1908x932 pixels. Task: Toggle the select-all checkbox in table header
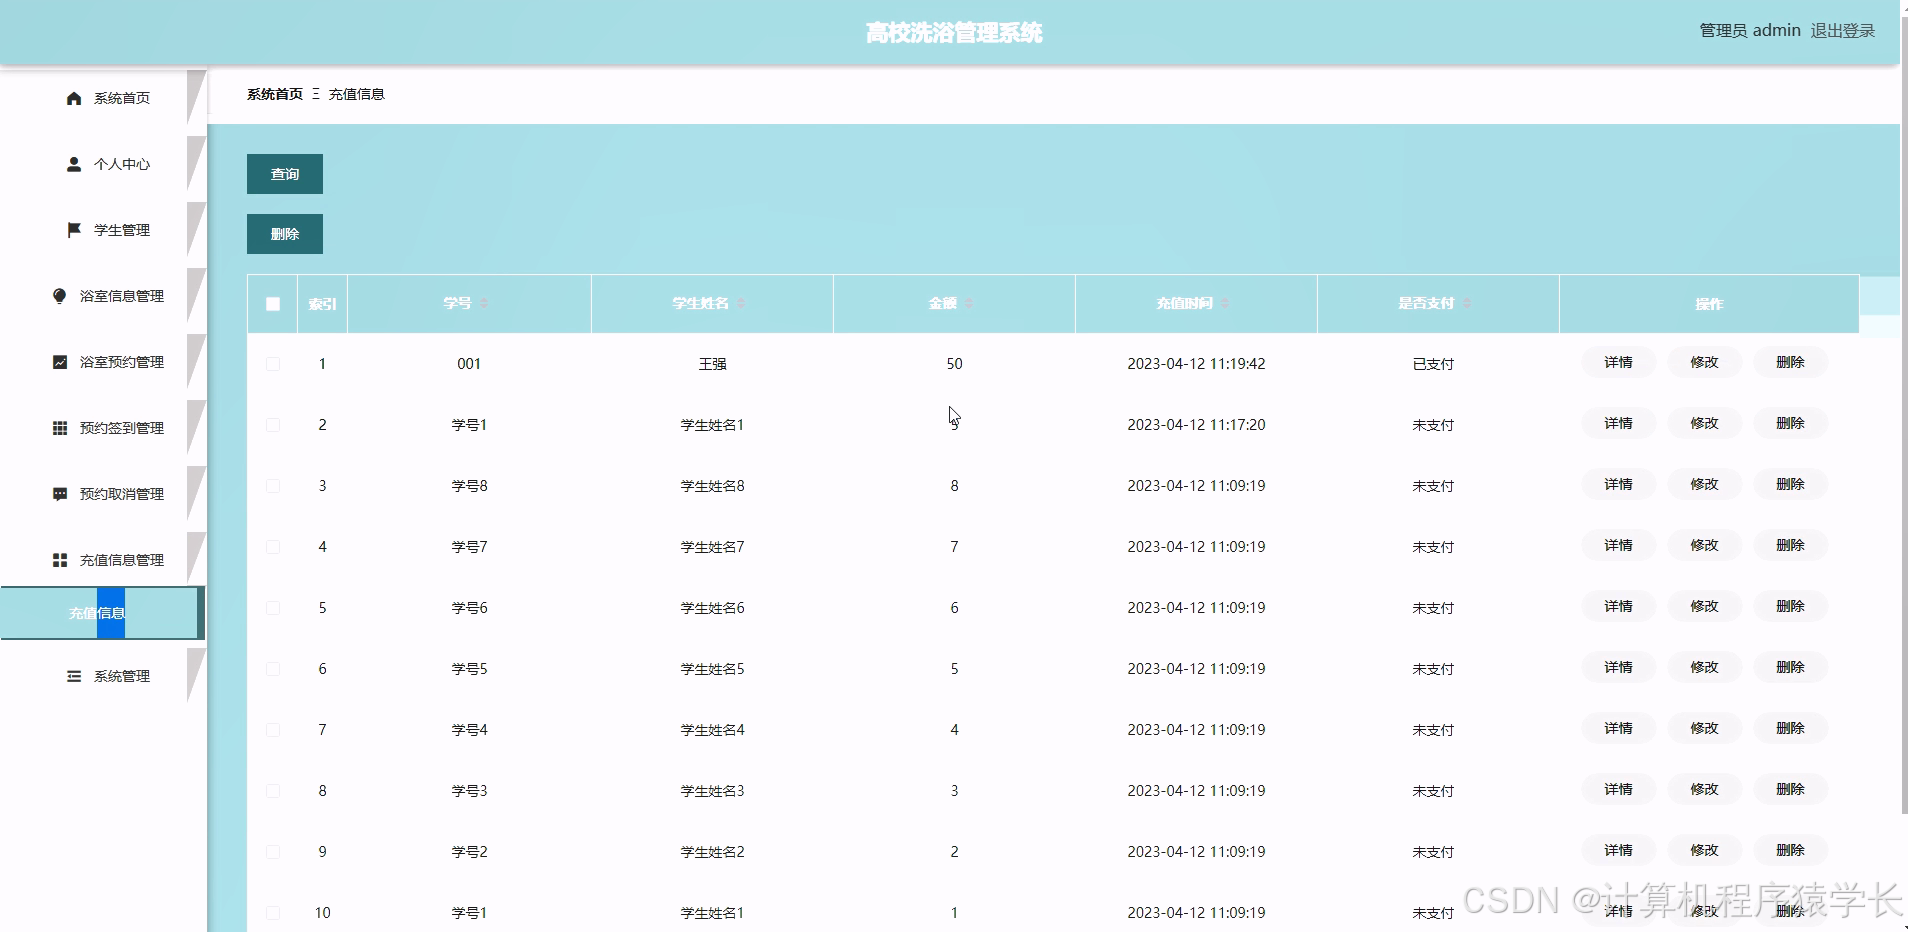click(x=273, y=304)
